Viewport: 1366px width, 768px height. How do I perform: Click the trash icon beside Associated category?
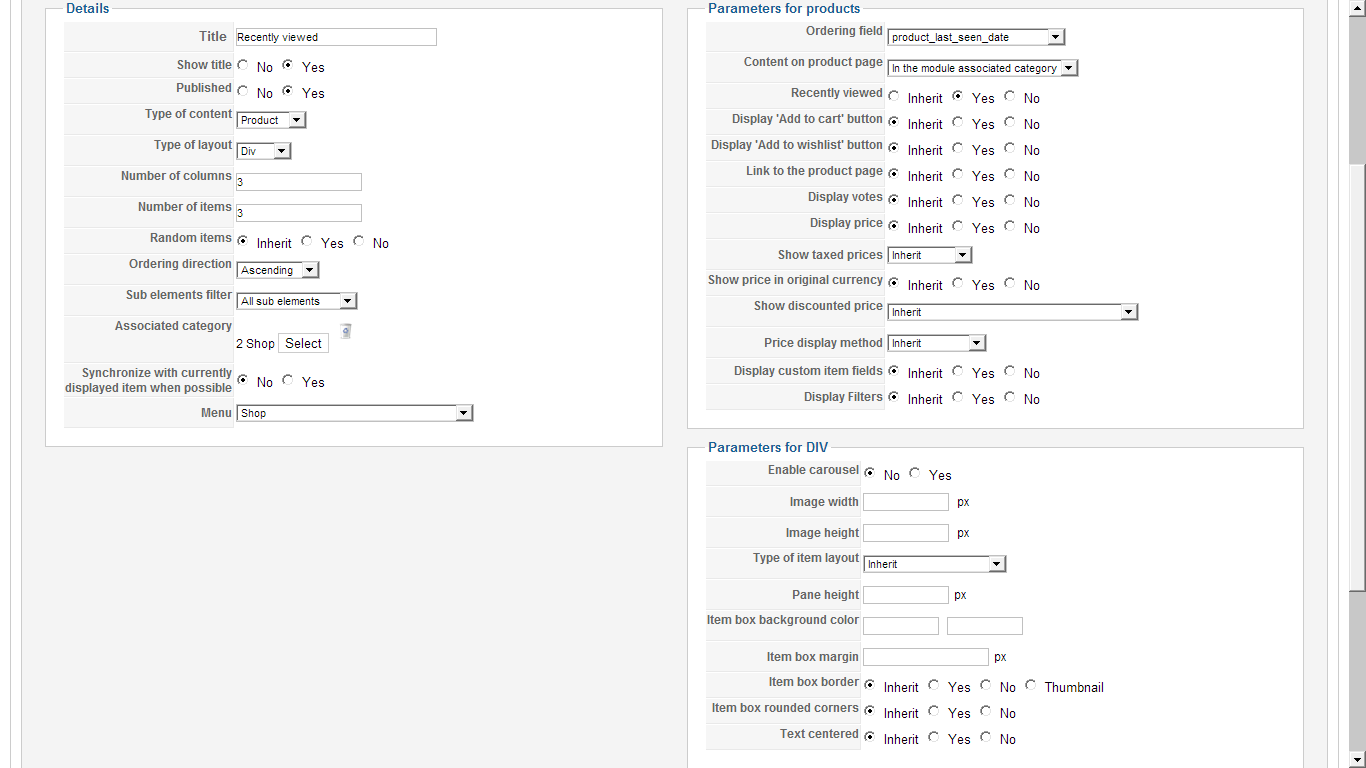click(x=346, y=331)
